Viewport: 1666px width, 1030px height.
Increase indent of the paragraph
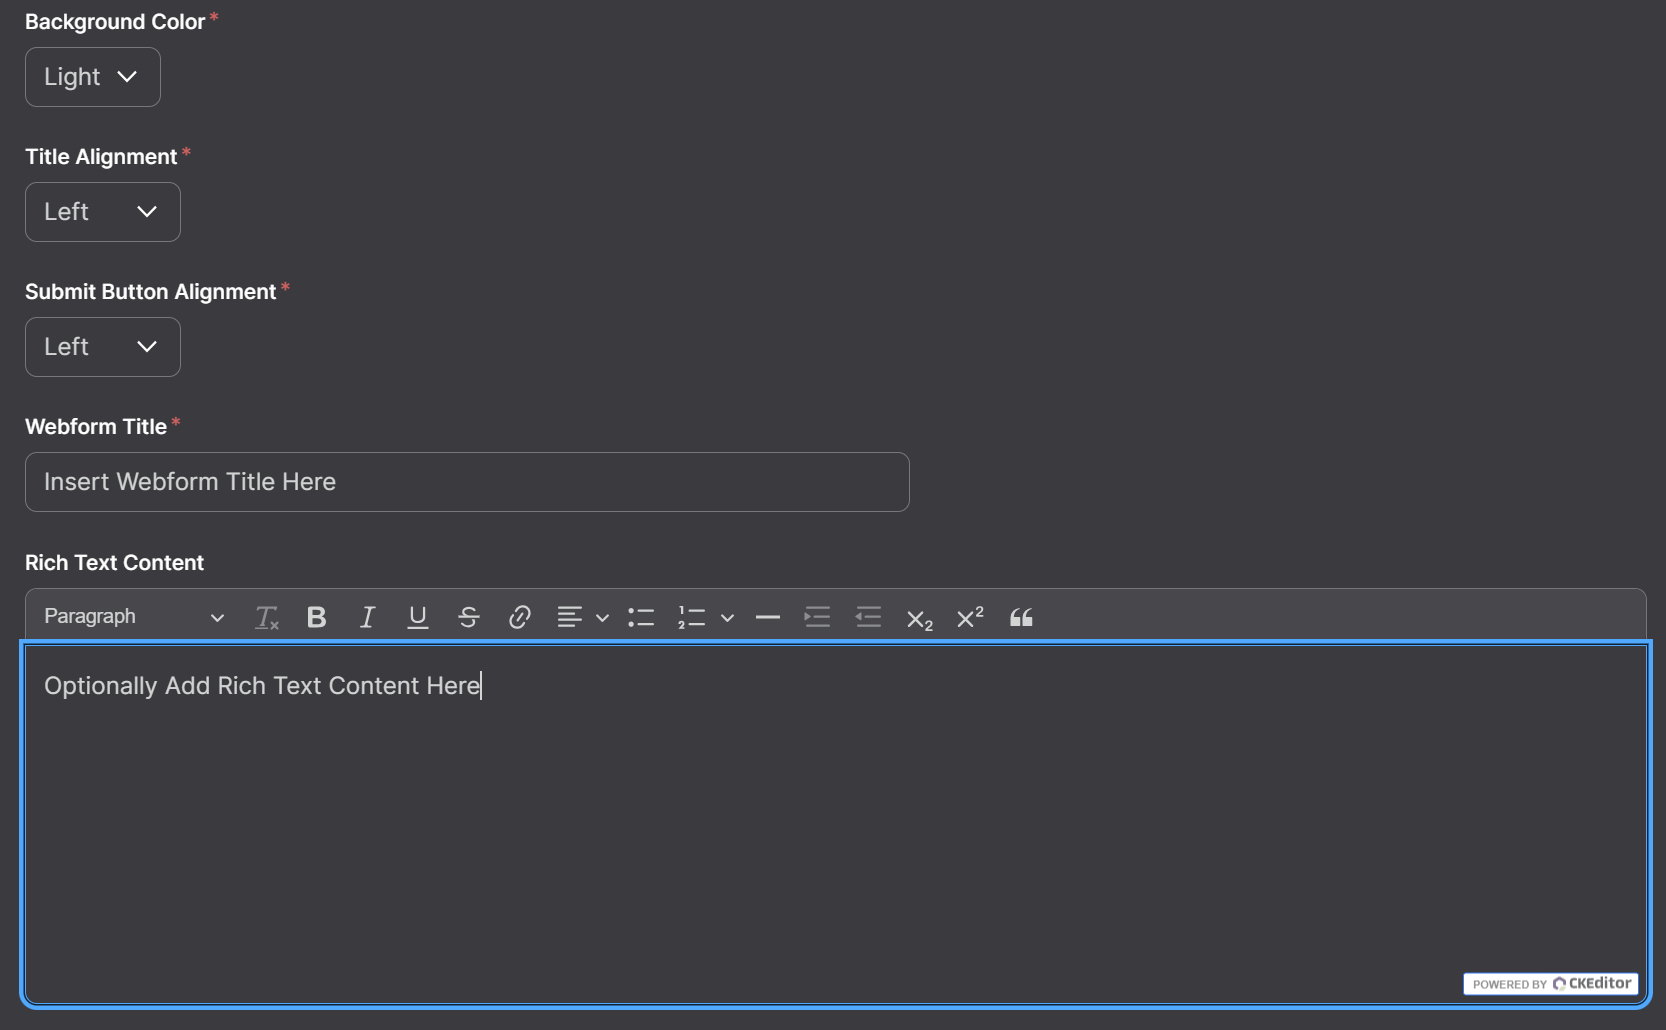[818, 618]
